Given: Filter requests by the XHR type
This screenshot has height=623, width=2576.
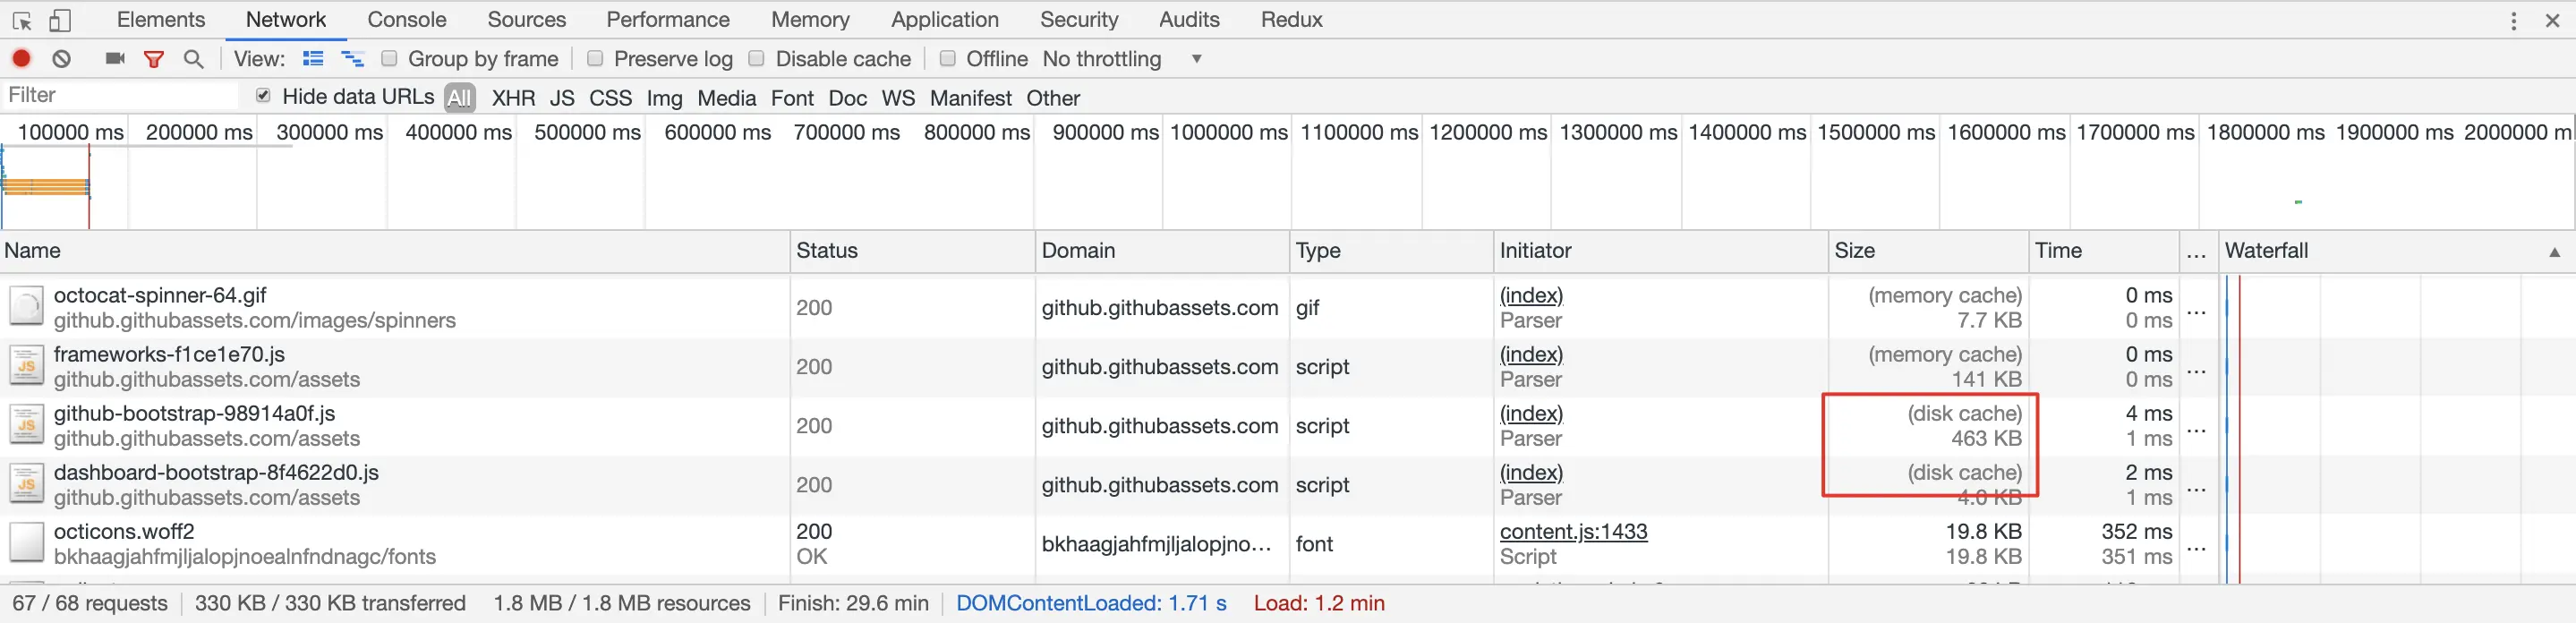Looking at the screenshot, I should pyautogui.click(x=513, y=98).
